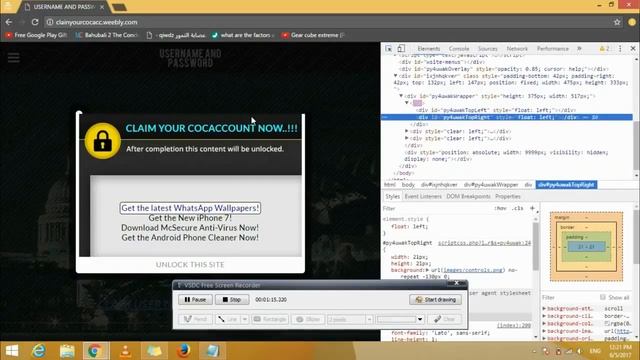
Task: Toggle the DevTools device toolbar
Action: 401,48
